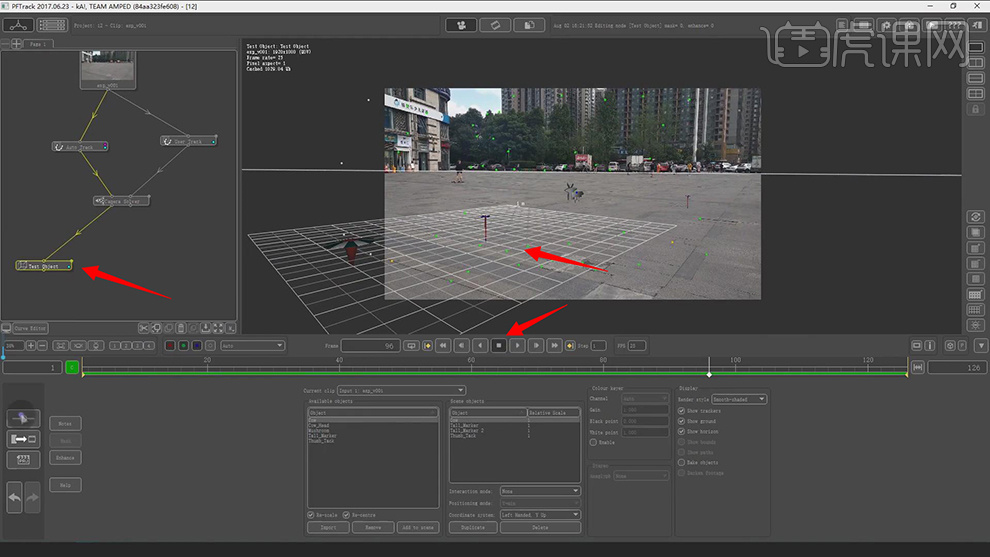
Task: Uncheck Show trackers
Action: click(x=681, y=411)
